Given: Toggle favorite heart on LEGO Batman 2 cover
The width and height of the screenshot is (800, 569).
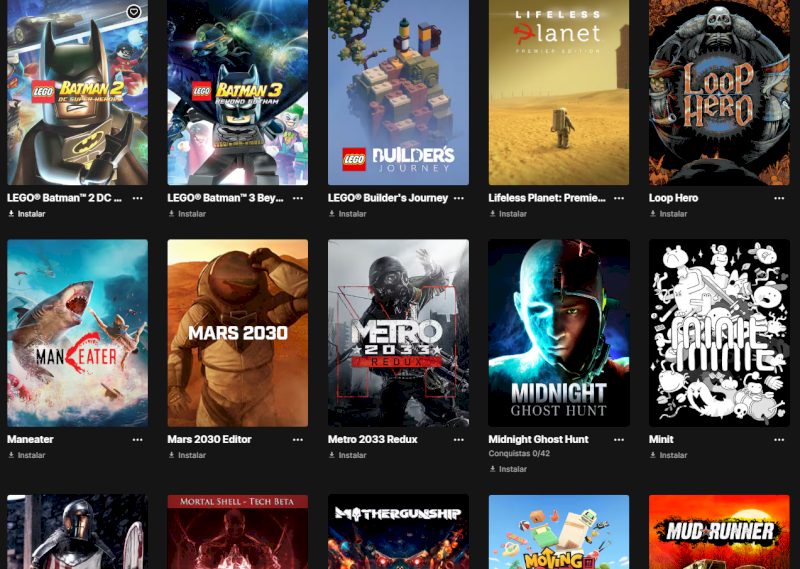Looking at the screenshot, I should pyautogui.click(x=134, y=11).
